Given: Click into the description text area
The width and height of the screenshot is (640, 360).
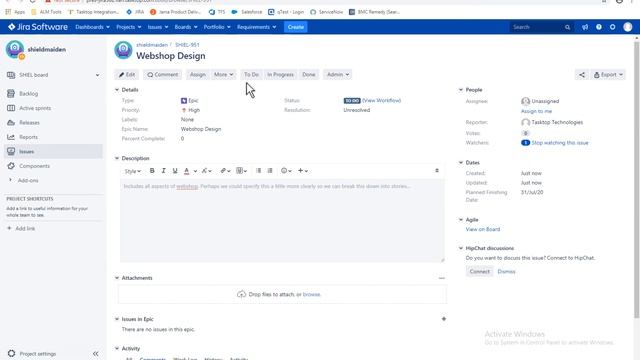Looking at the screenshot, I should coord(282,220).
